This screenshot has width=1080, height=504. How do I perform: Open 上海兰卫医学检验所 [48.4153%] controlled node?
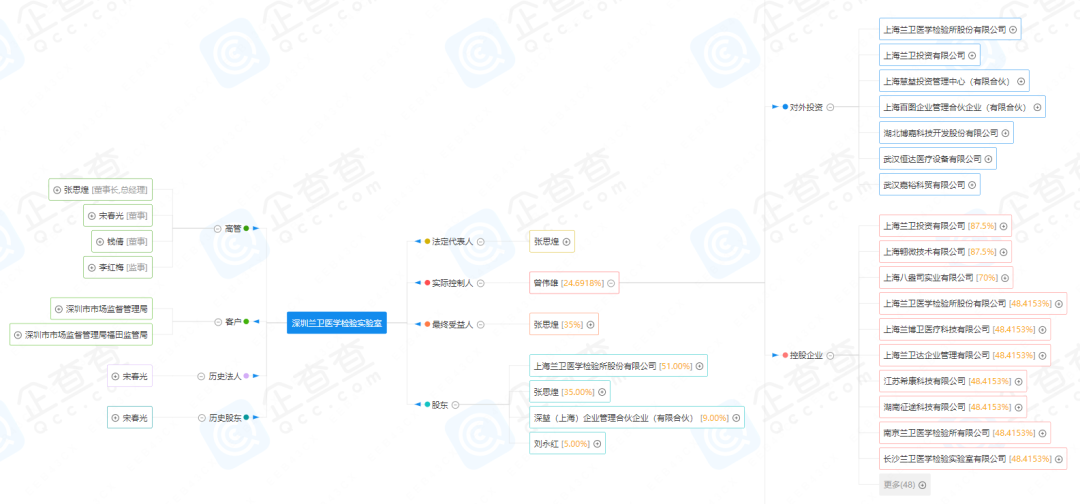(973, 304)
